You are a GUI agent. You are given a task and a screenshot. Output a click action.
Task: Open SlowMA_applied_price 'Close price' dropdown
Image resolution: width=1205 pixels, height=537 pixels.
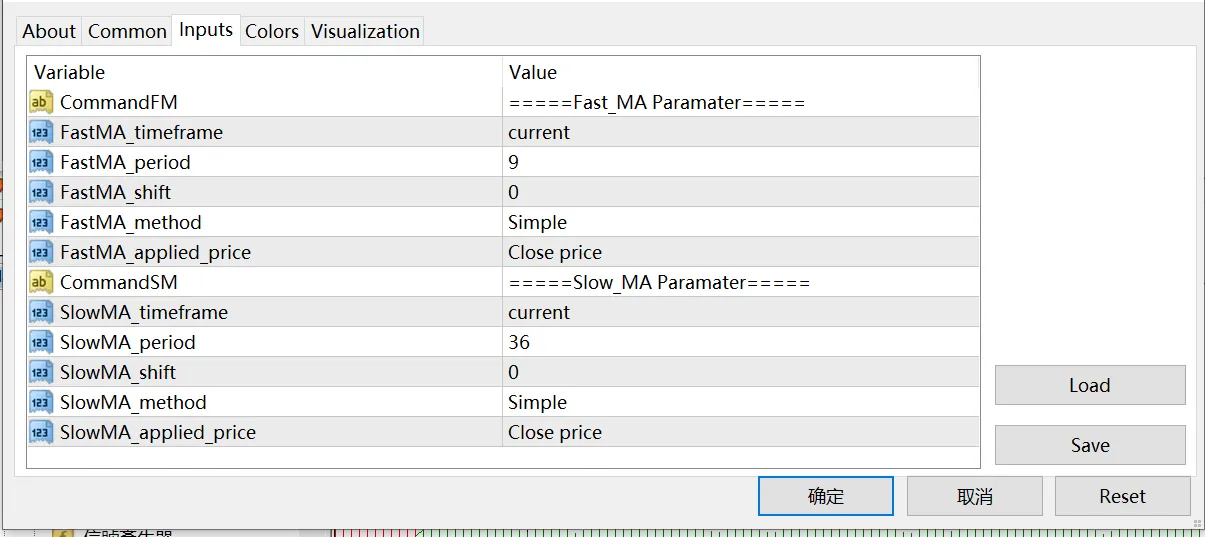[740, 432]
